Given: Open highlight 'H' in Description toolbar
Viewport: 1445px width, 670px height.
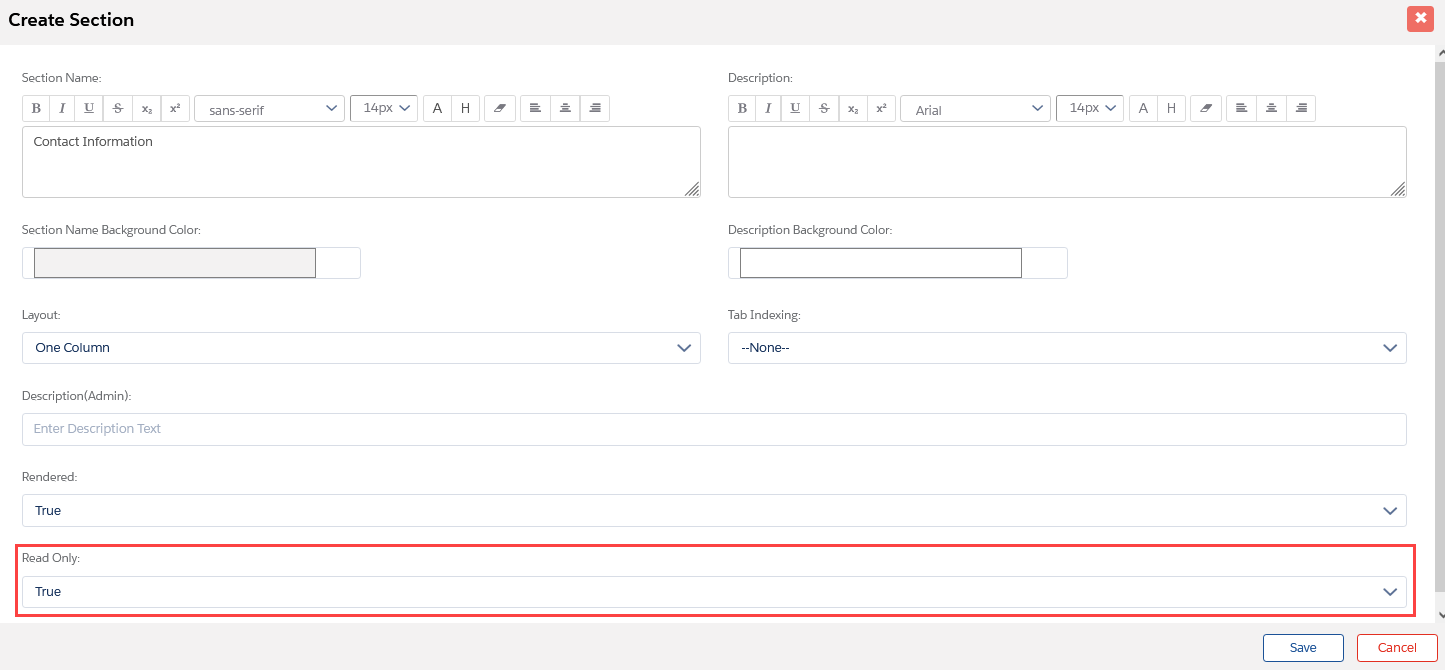Looking at the screenshot, I should pyautogui.click(x=1172, y=108).
